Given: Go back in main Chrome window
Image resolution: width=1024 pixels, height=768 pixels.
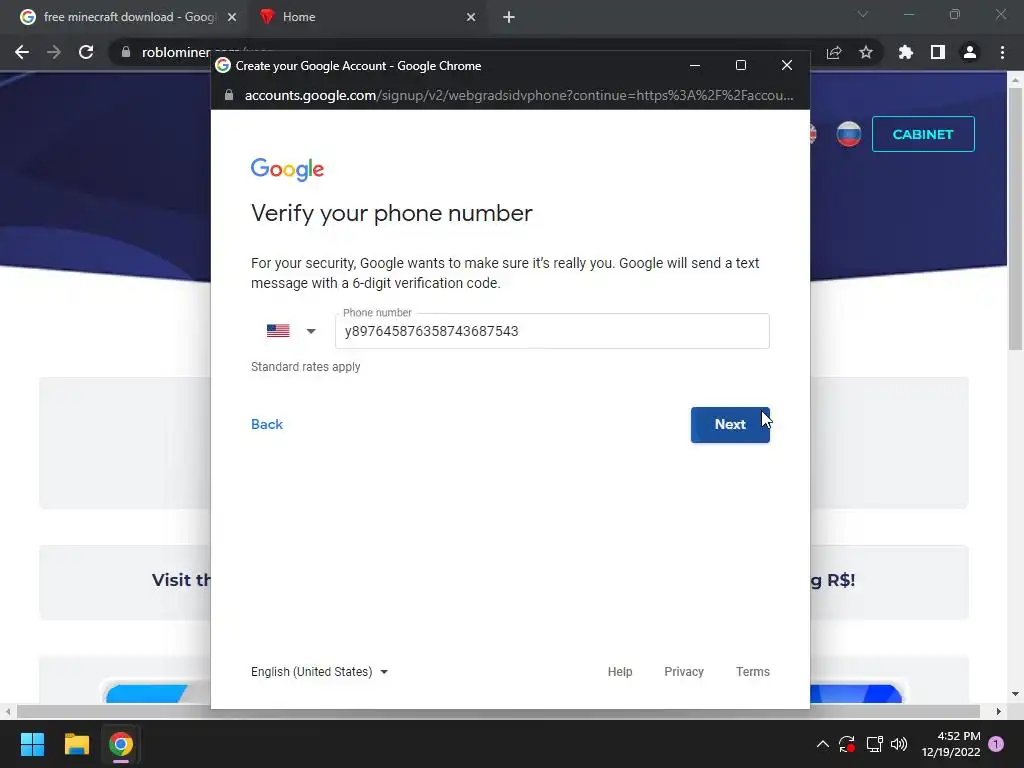Looking at the screenshot, I should point(22,52).
